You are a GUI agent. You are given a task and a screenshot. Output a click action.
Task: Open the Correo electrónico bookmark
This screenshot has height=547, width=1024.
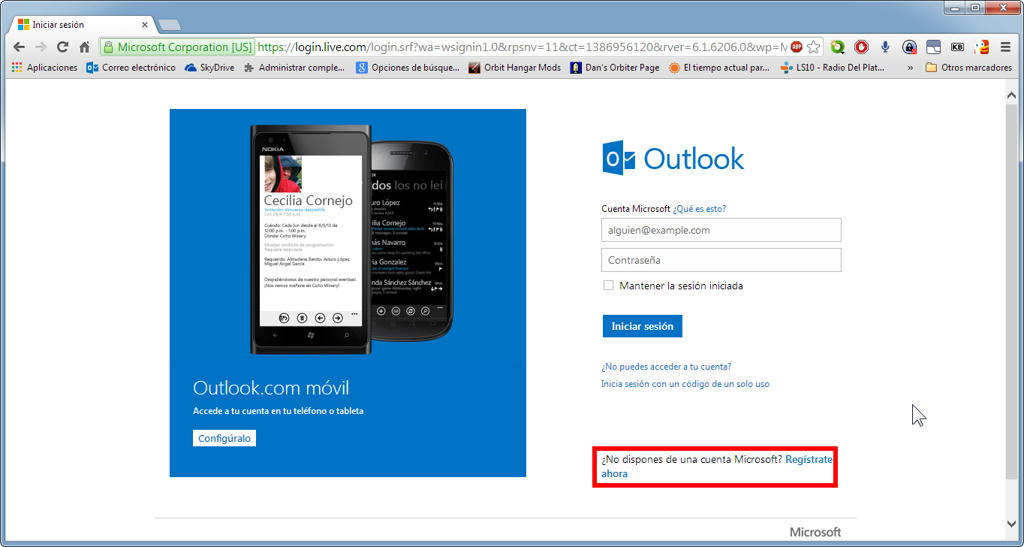pos(131,67)
